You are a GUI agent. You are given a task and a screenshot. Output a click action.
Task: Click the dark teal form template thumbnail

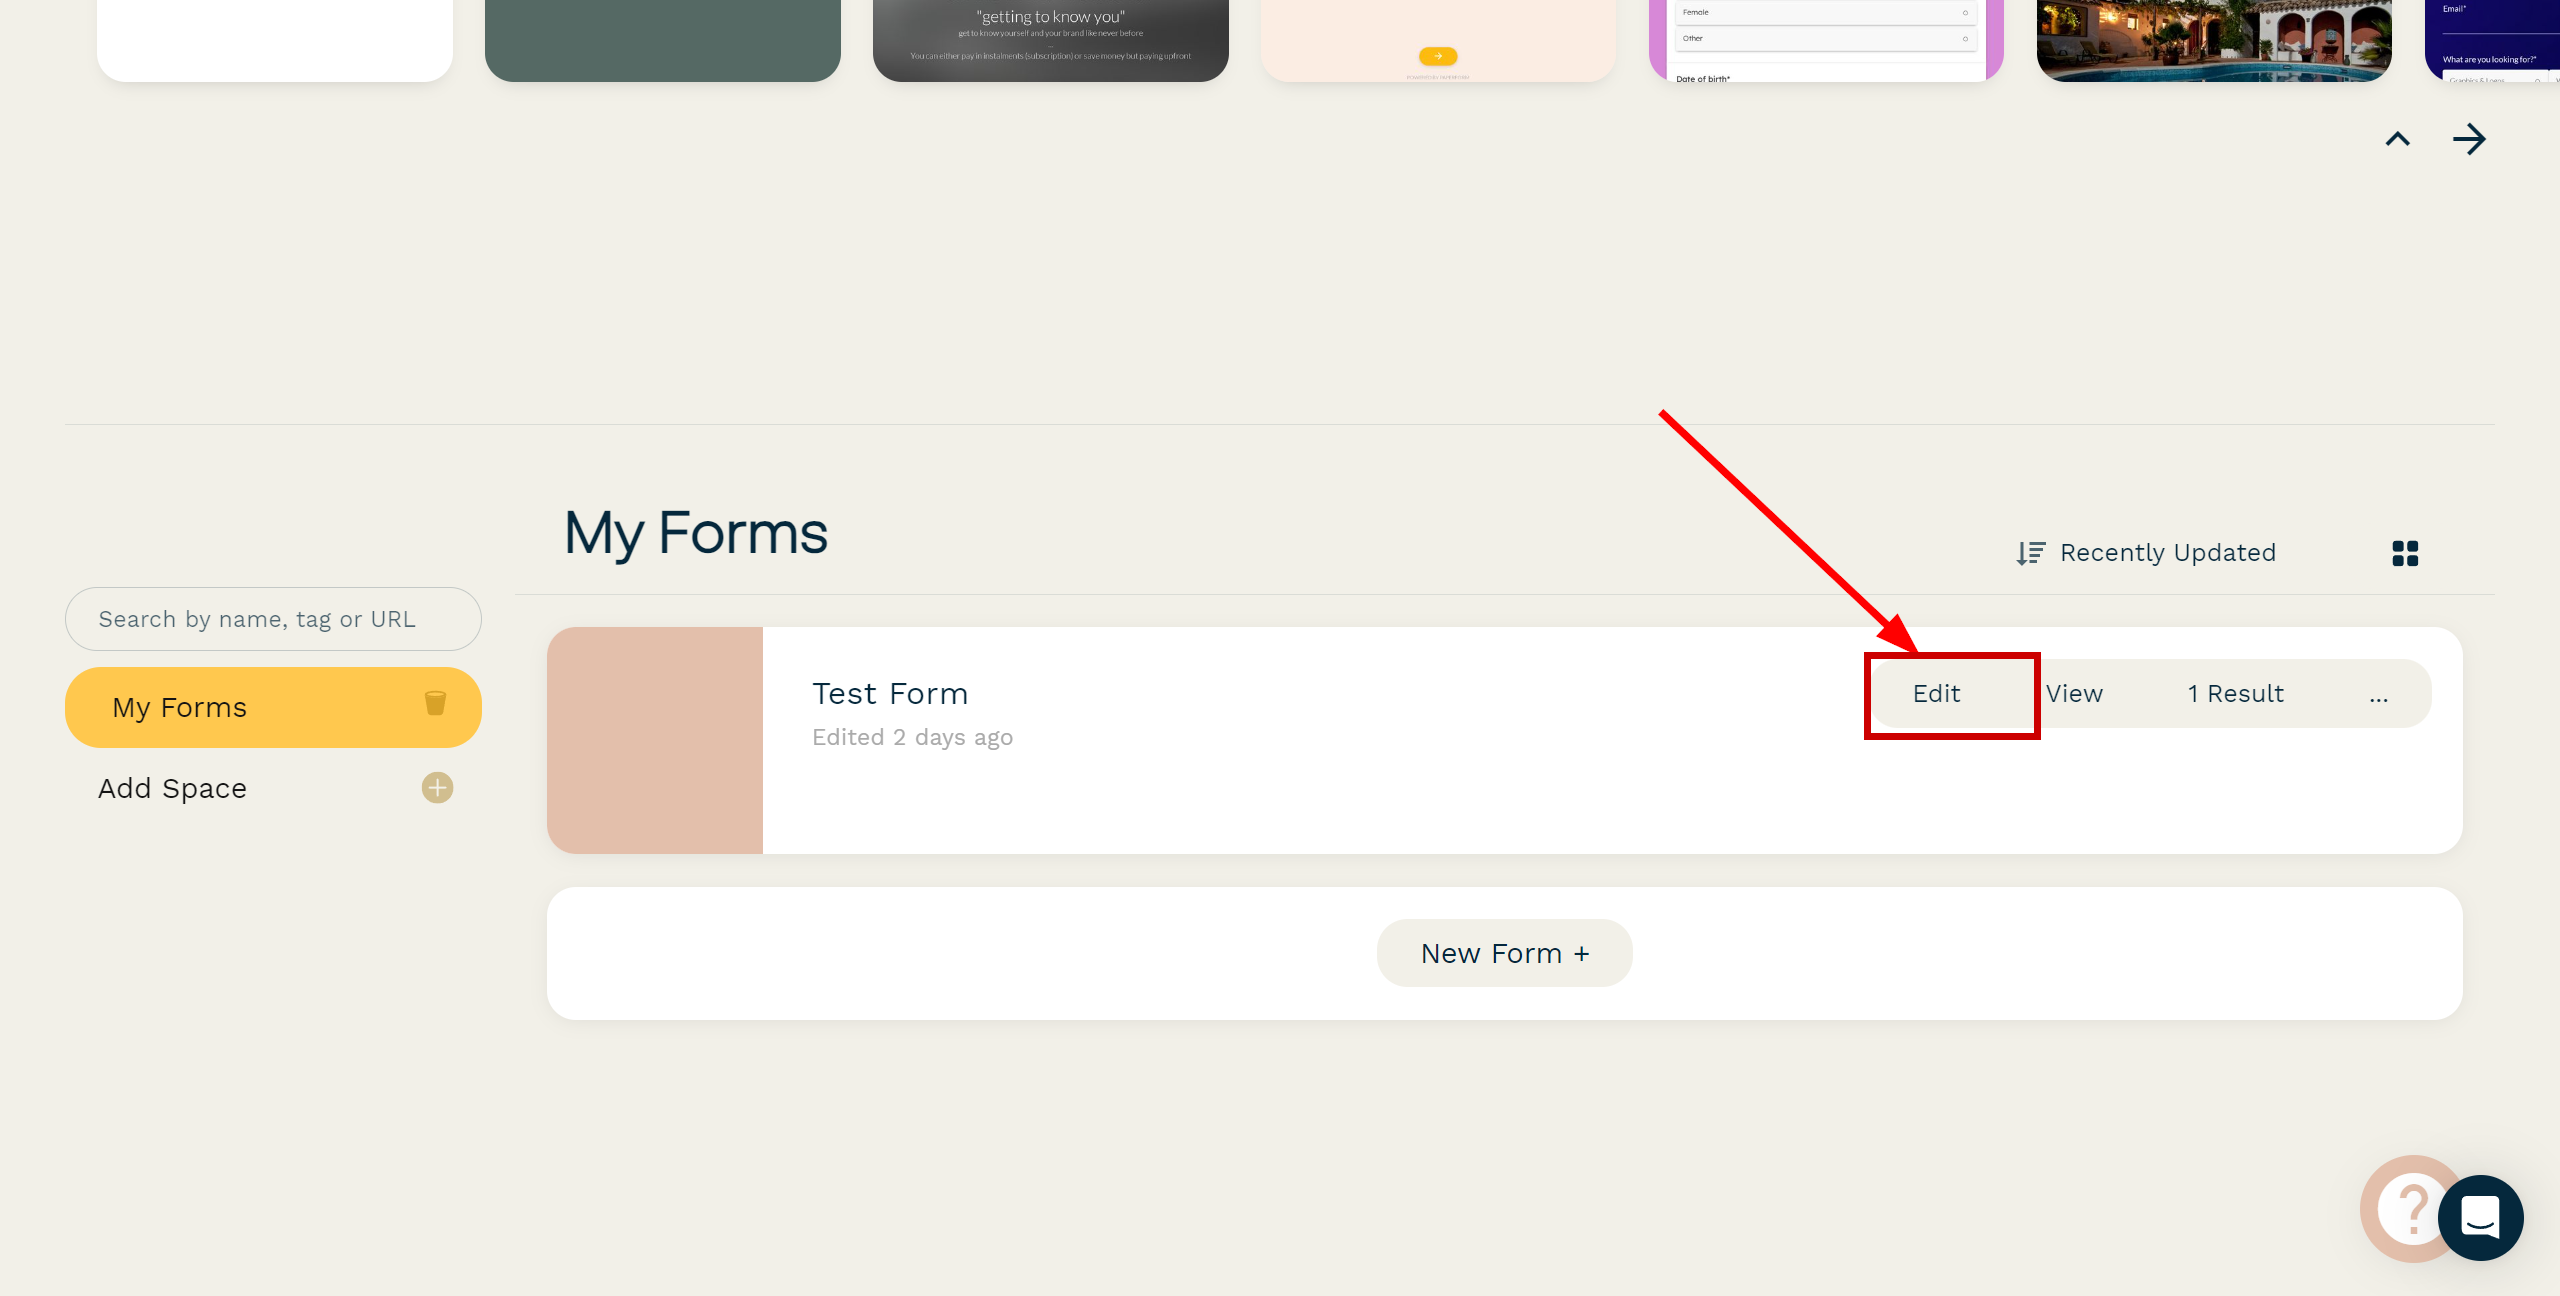[x=661, y=41]
